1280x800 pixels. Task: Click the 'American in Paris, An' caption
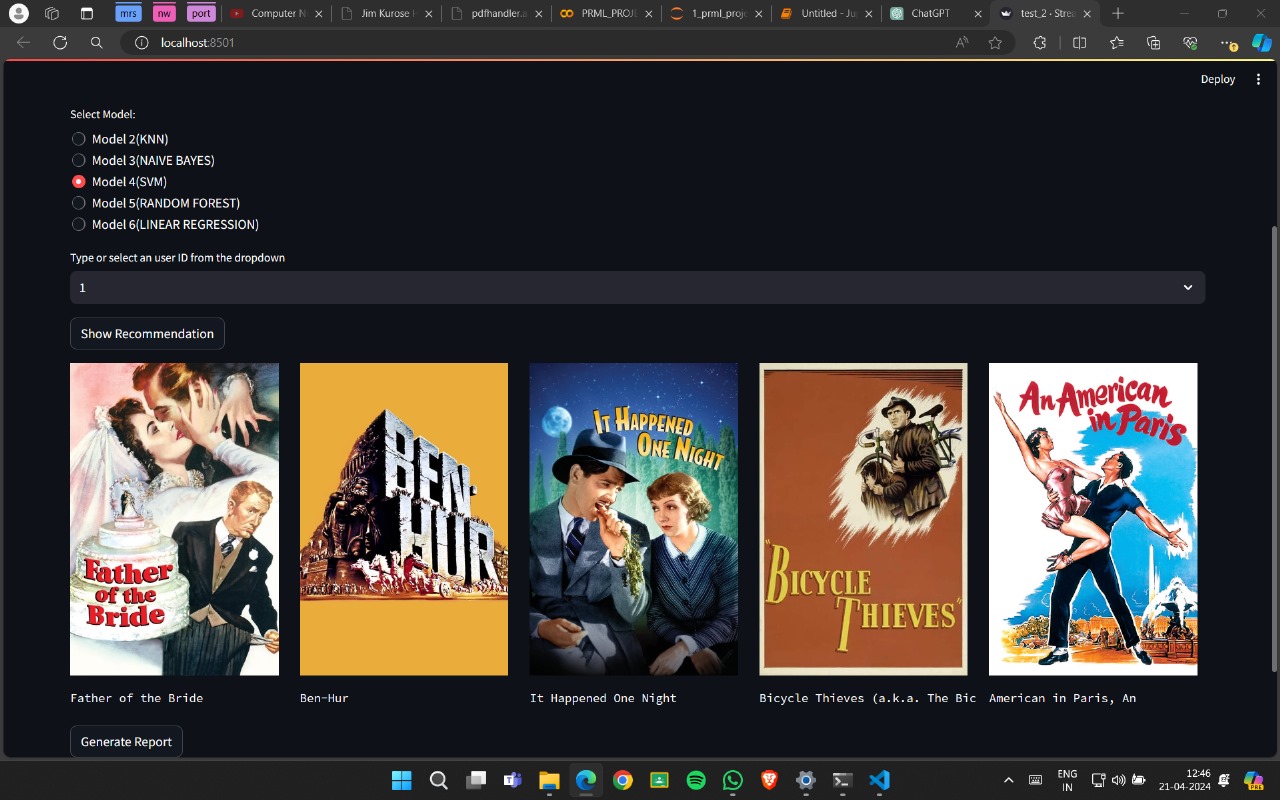pos(1062,698)
